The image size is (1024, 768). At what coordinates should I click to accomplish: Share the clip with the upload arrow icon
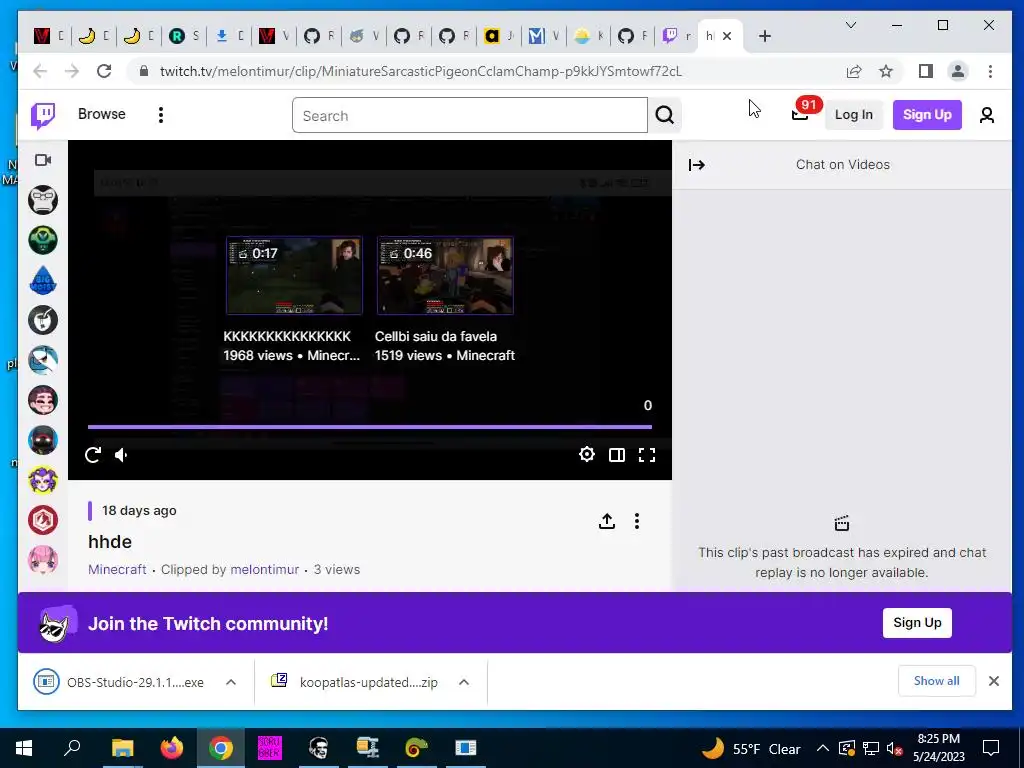tap(607, 521)
